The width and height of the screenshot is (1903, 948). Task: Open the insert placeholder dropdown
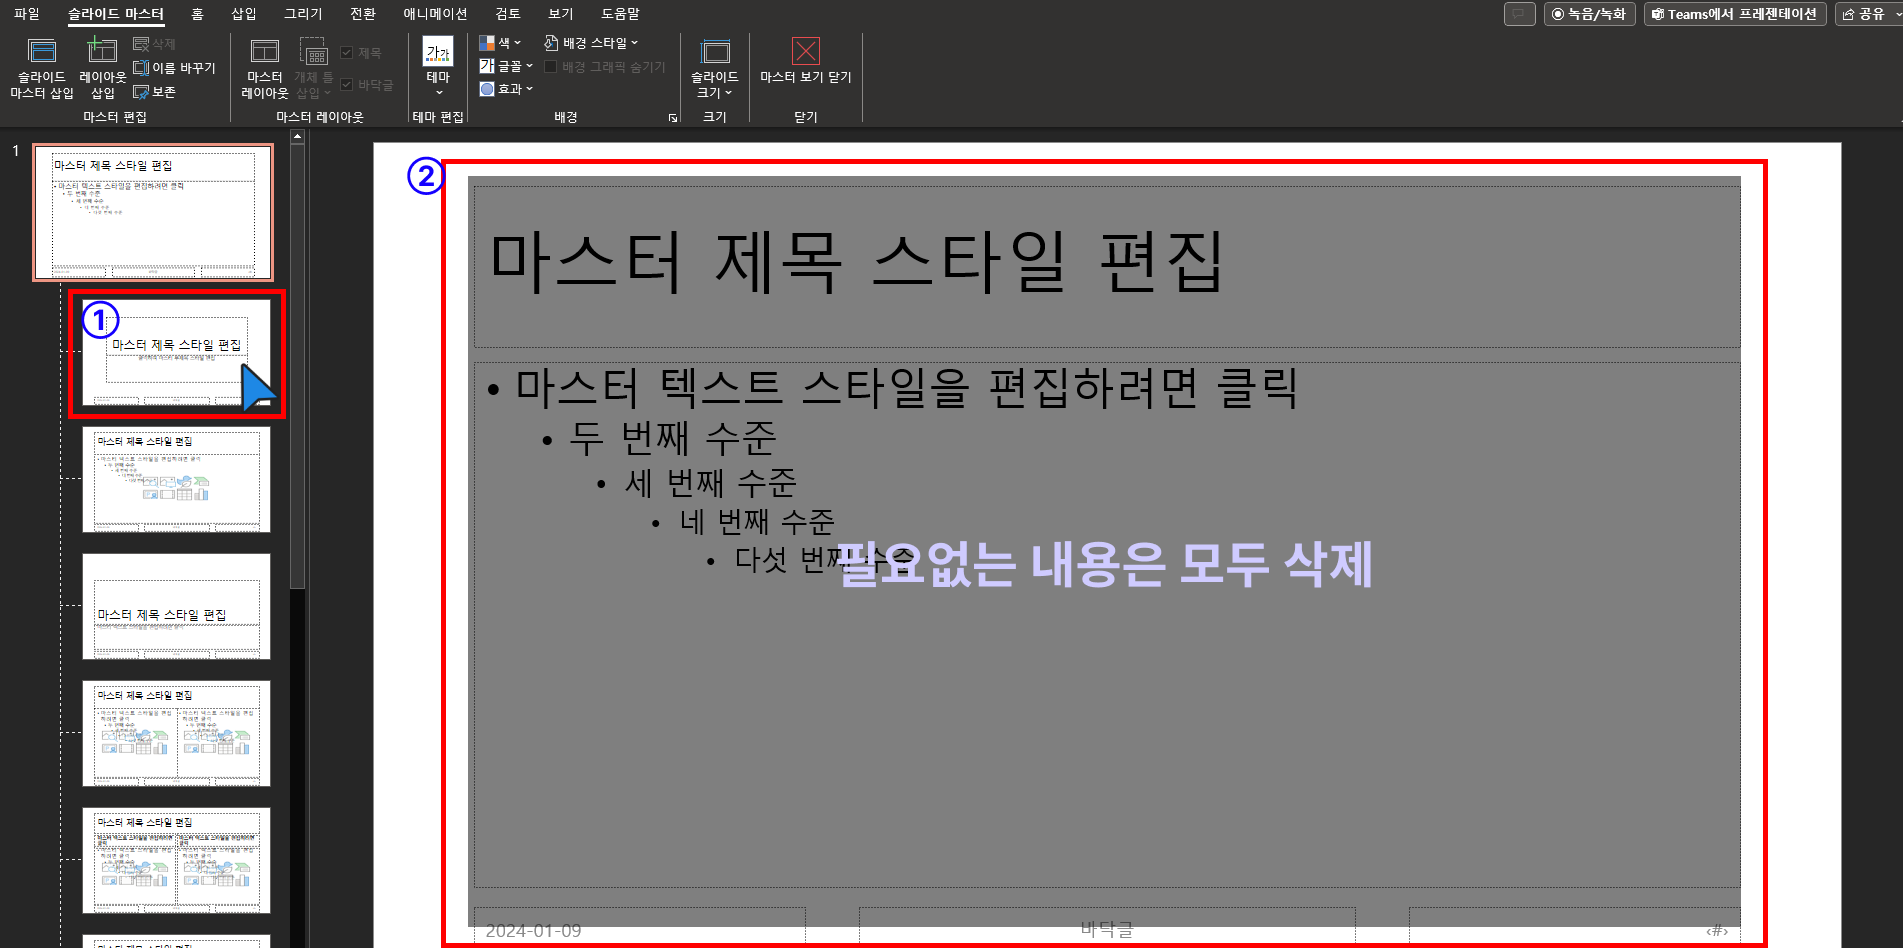[x=313, y=68]
